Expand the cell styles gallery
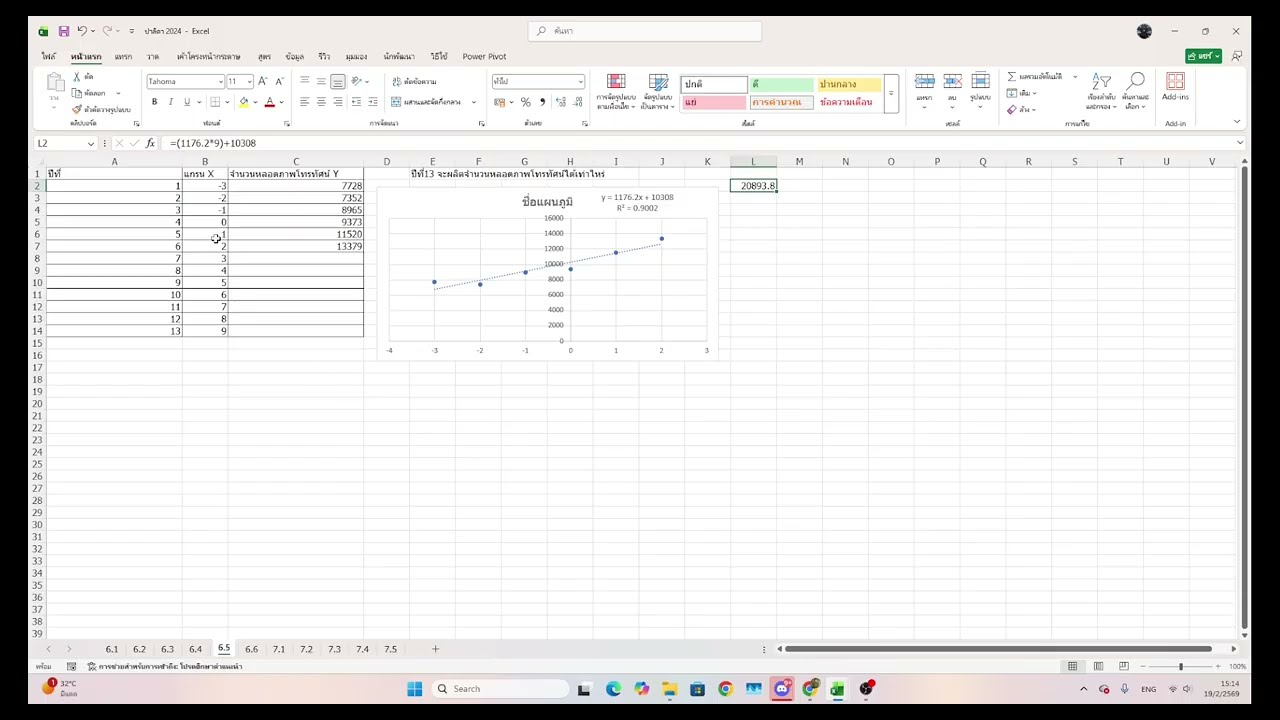1280x720 pixels. click(x=891, y=93)
